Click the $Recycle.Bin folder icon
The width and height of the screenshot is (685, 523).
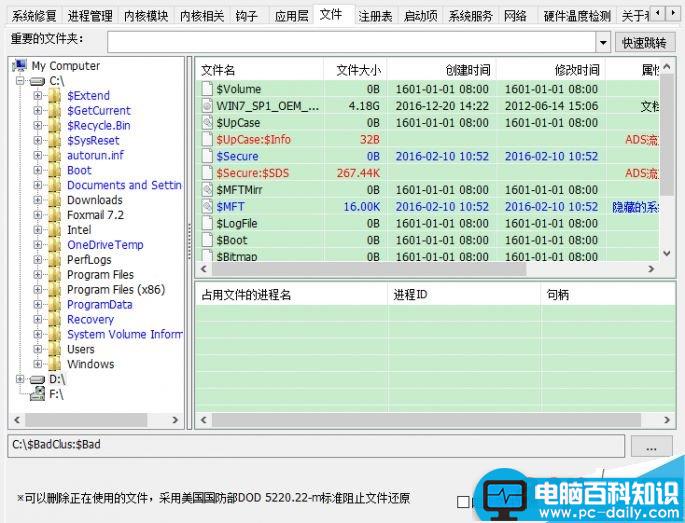(54, 125)
